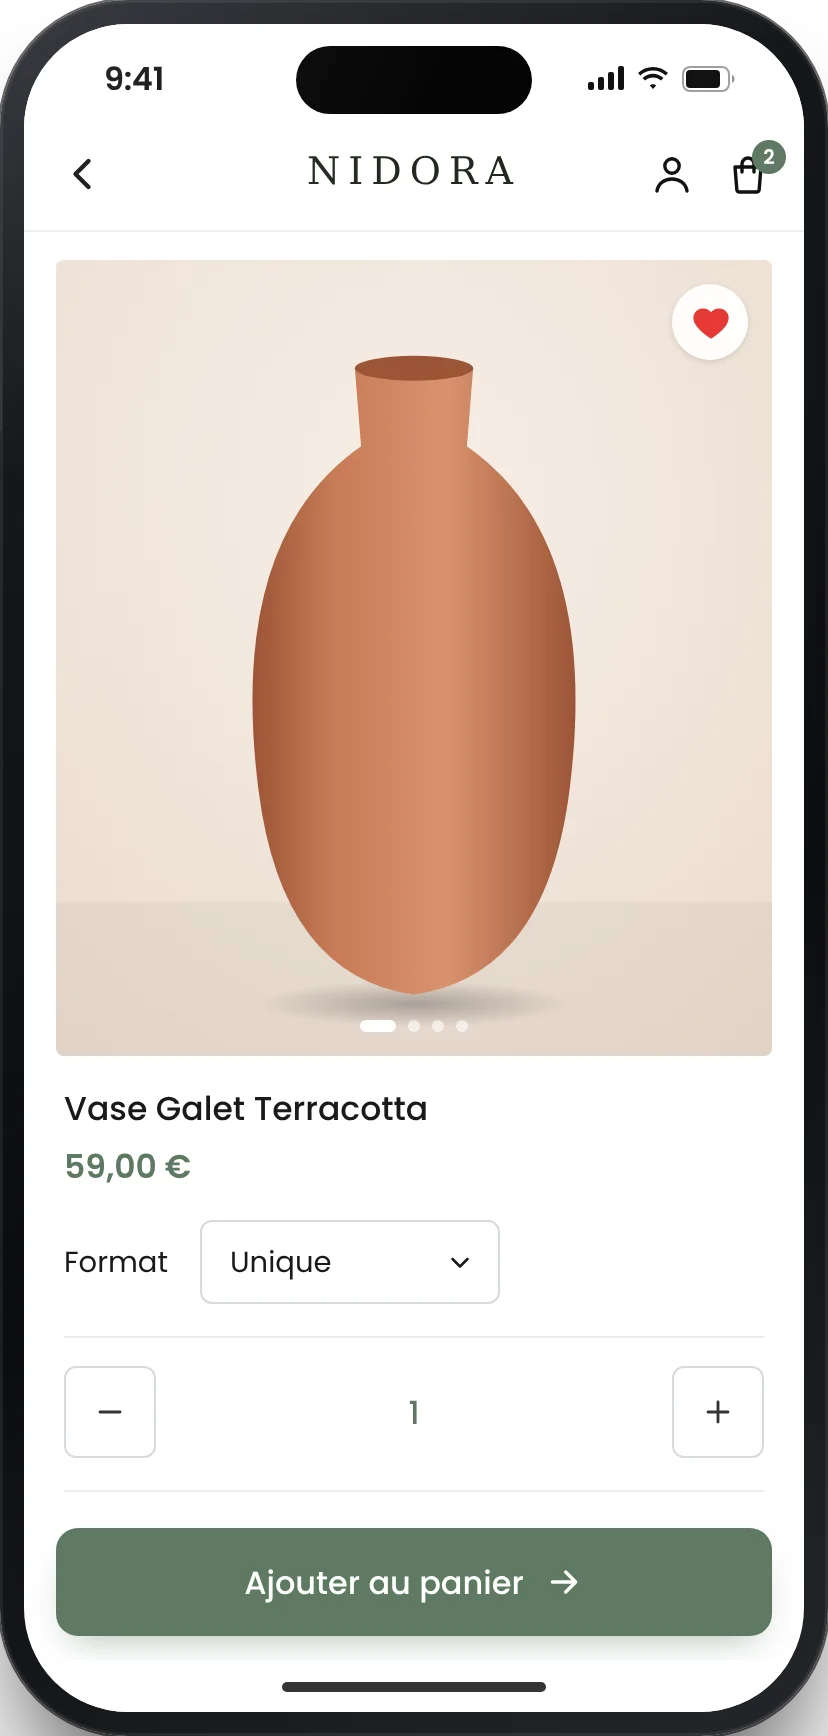
Task: Click the arrow inside Ajouter au panier
Action: (564, 1582)
